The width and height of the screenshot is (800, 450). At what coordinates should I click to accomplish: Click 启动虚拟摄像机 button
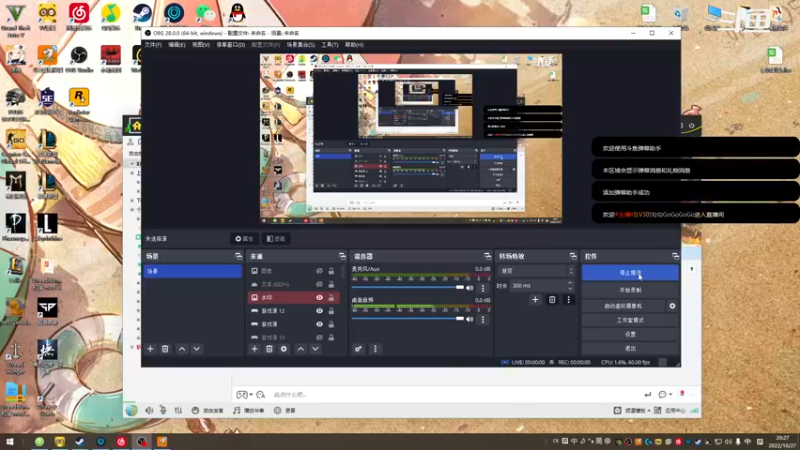click(x=623, y=306)
